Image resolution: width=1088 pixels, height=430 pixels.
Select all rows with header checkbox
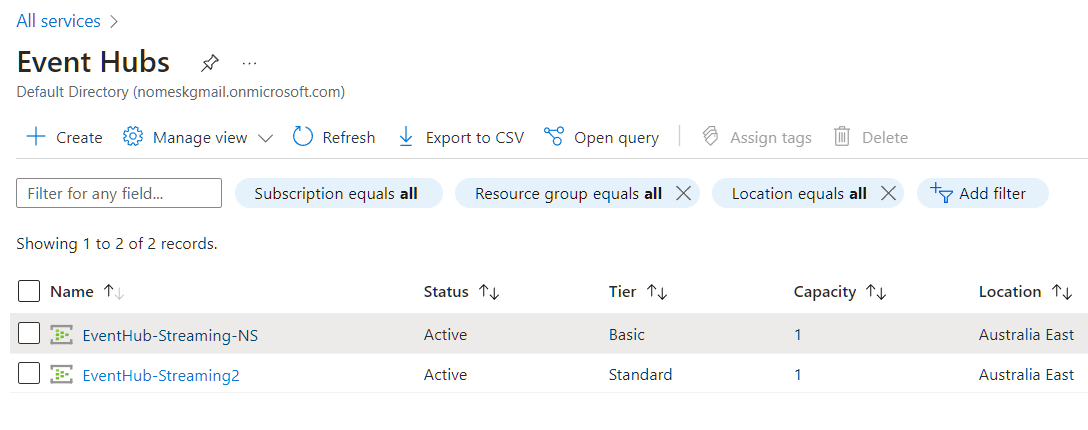click(x=29, y=291)
